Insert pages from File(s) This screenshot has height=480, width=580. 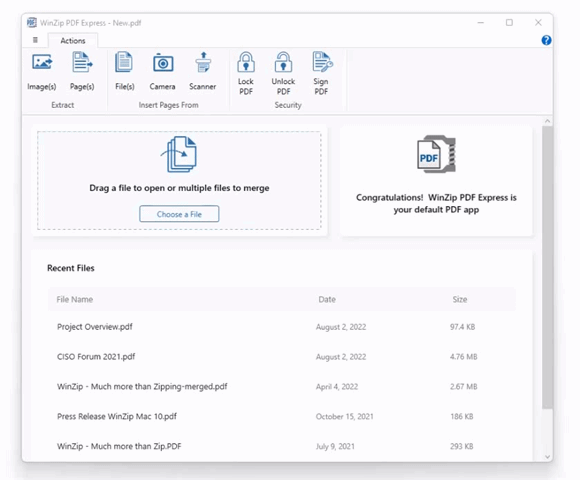click(x=125, y=71)
